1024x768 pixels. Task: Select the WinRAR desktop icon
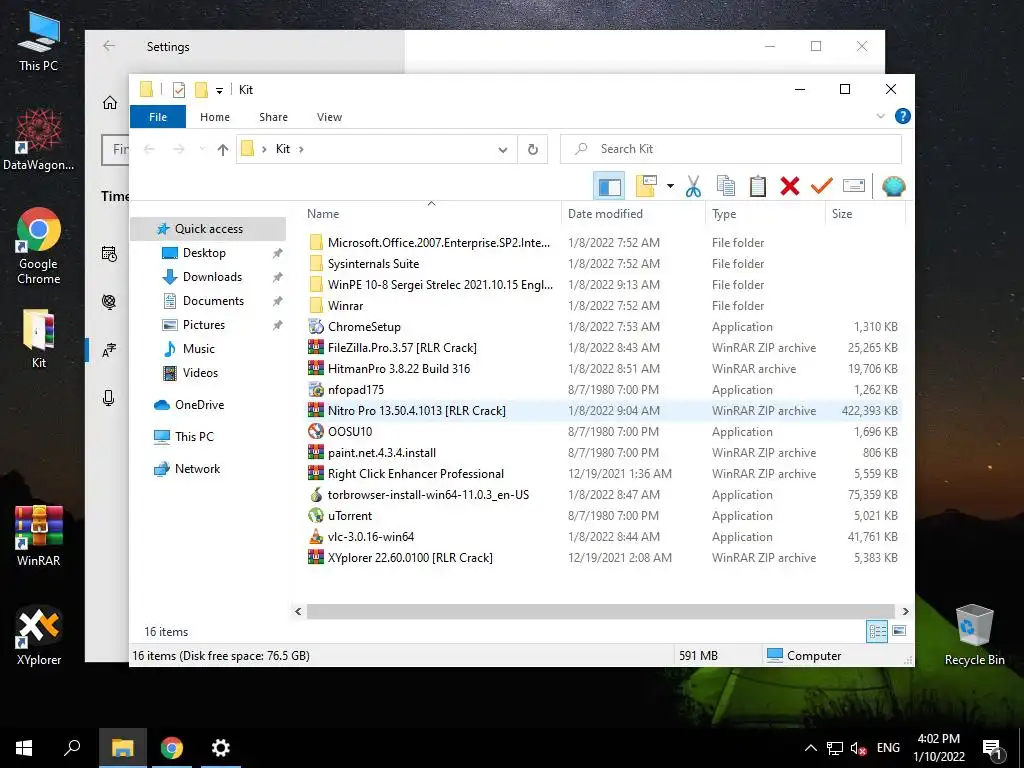[x=39, y=536]
